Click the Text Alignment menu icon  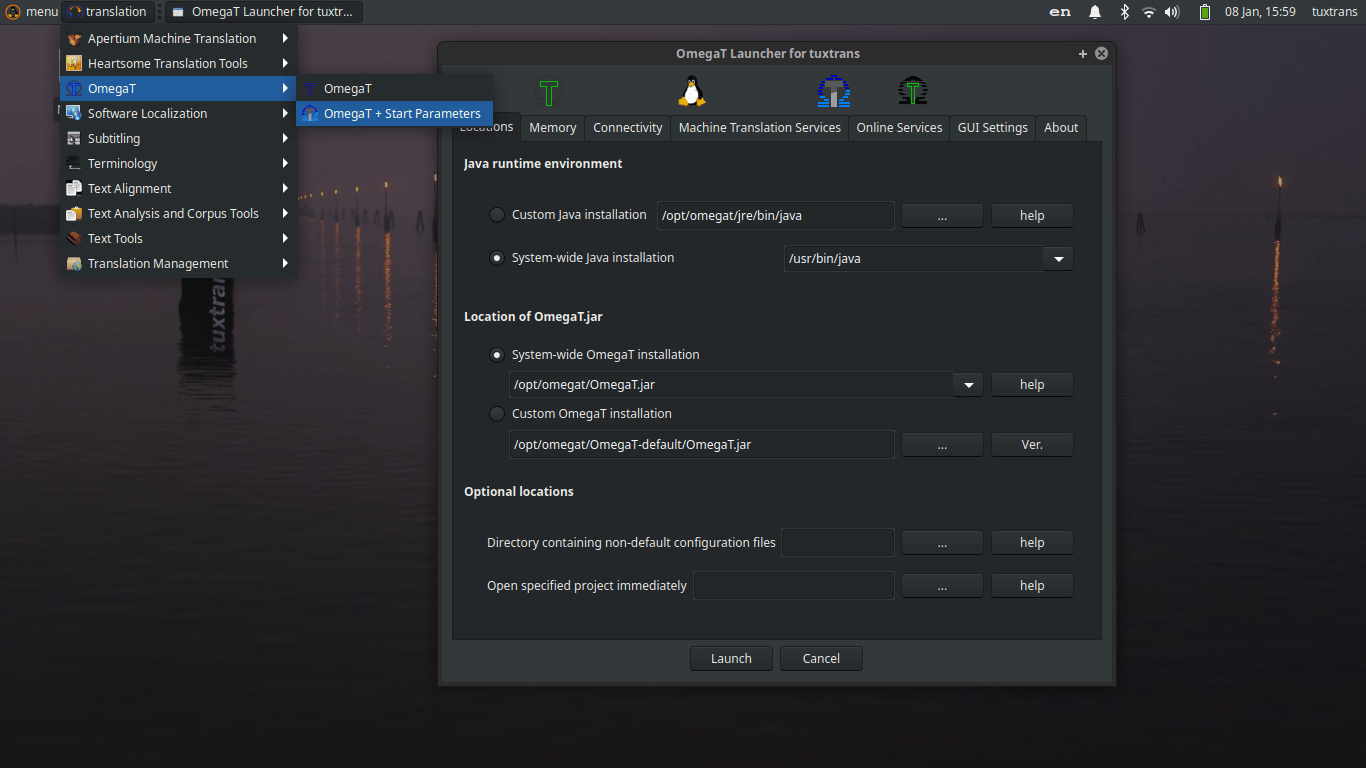[74, 189]
